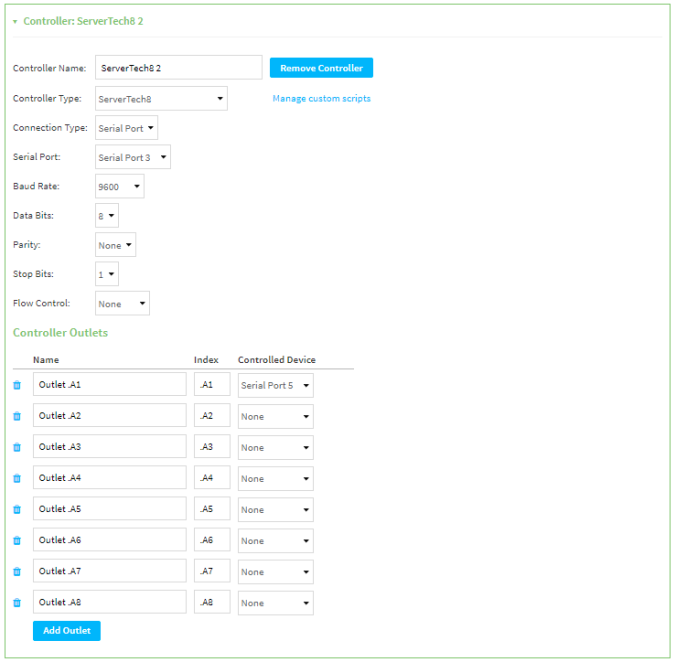Edit the .A8 index field
Screen dimensions: 676x662
tap(212, 602)
